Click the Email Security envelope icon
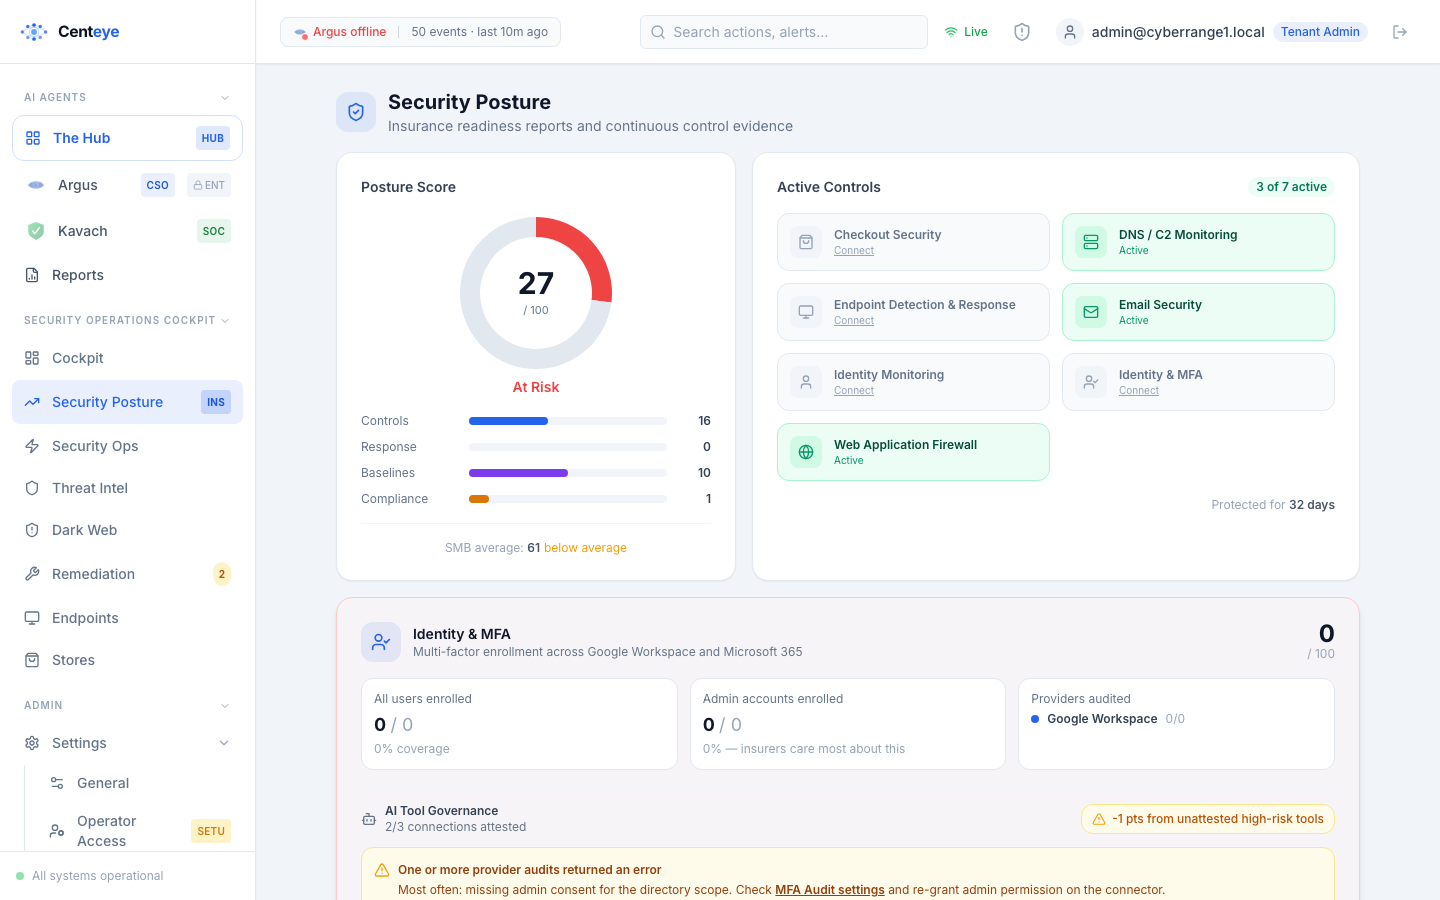The image size is (1440, 900). click(1091, 312)
